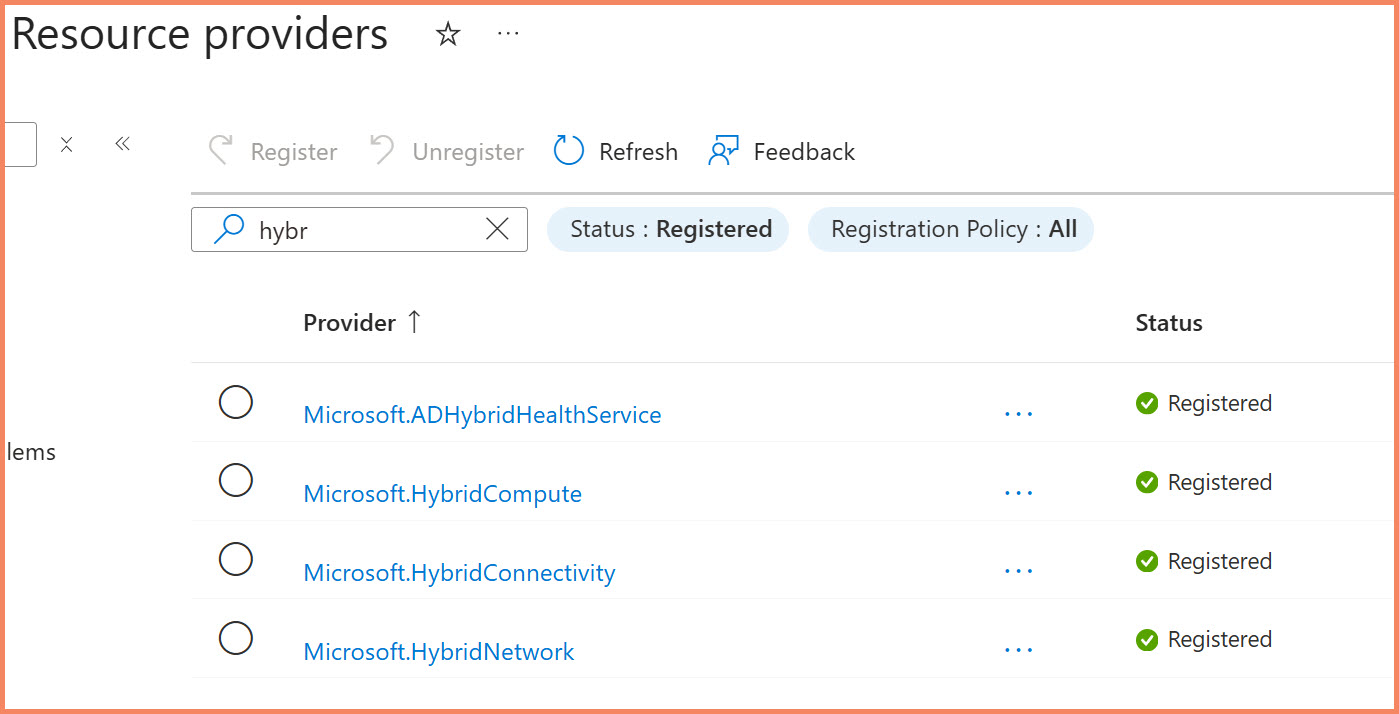
Task: Clear the sidebar search with the small X
Action: click(66, 144)
